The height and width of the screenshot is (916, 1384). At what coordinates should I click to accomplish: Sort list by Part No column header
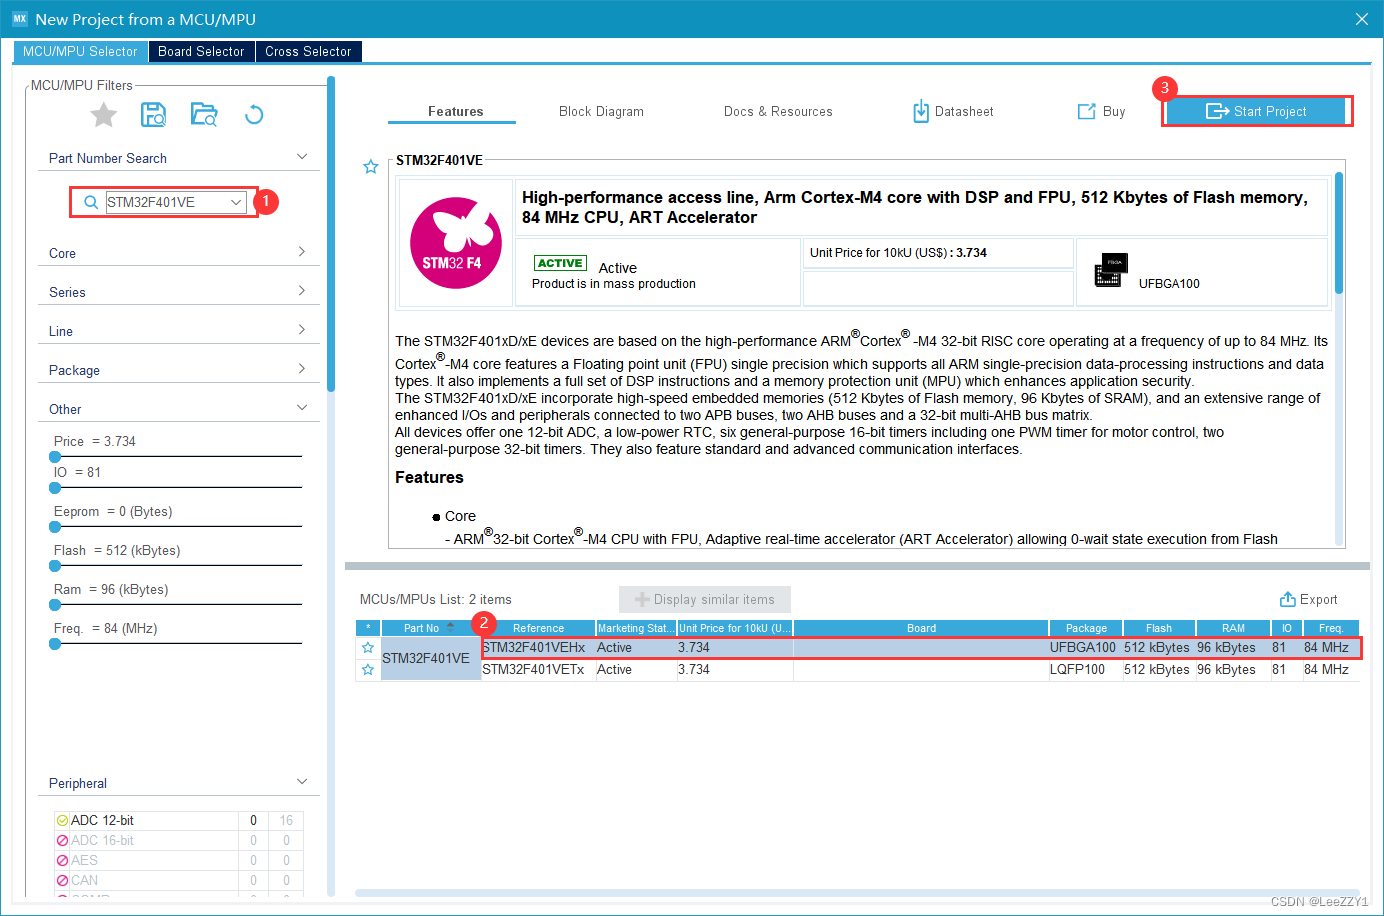coord(430,628)
